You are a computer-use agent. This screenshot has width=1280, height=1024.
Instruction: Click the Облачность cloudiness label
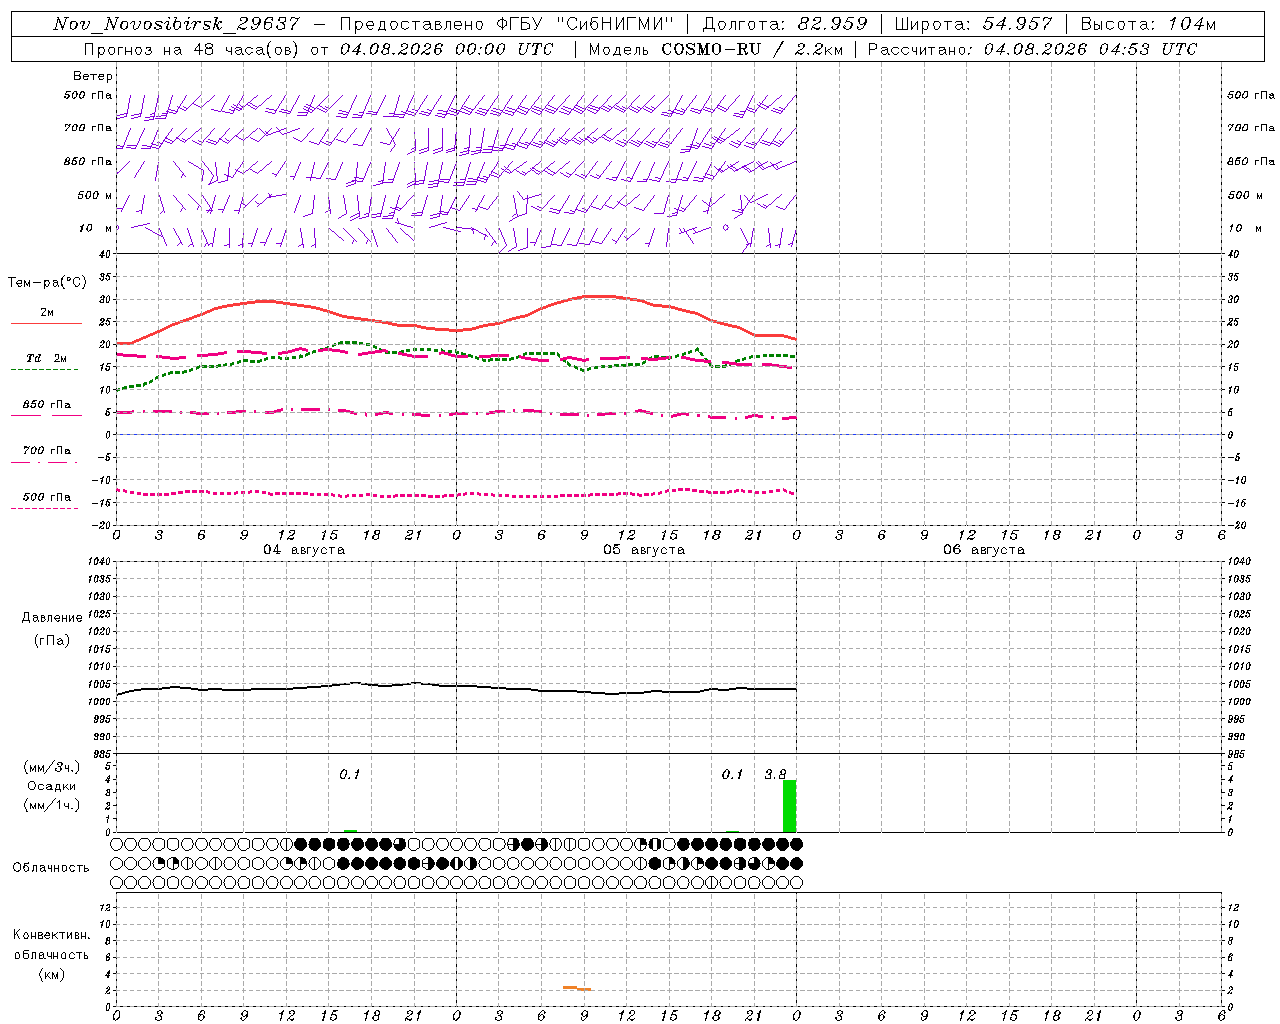(x=51, y=867)
